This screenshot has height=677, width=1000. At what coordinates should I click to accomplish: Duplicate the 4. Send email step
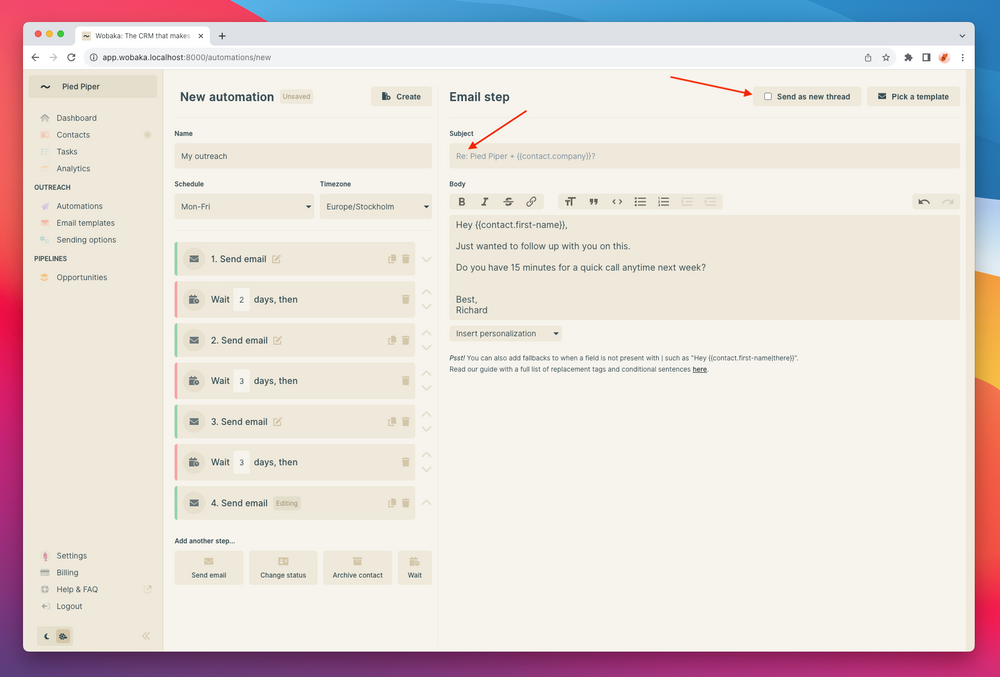pos(392,503)
